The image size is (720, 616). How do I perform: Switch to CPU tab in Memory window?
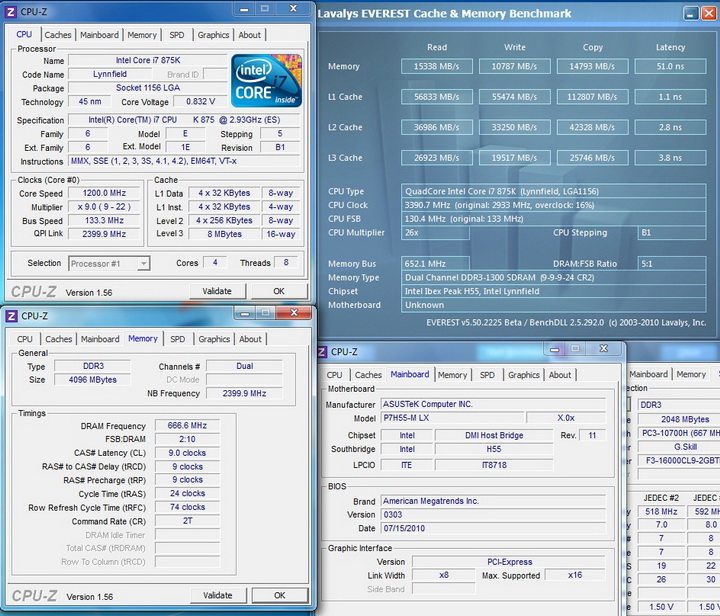pyautogui.click(x=25, y=339)
